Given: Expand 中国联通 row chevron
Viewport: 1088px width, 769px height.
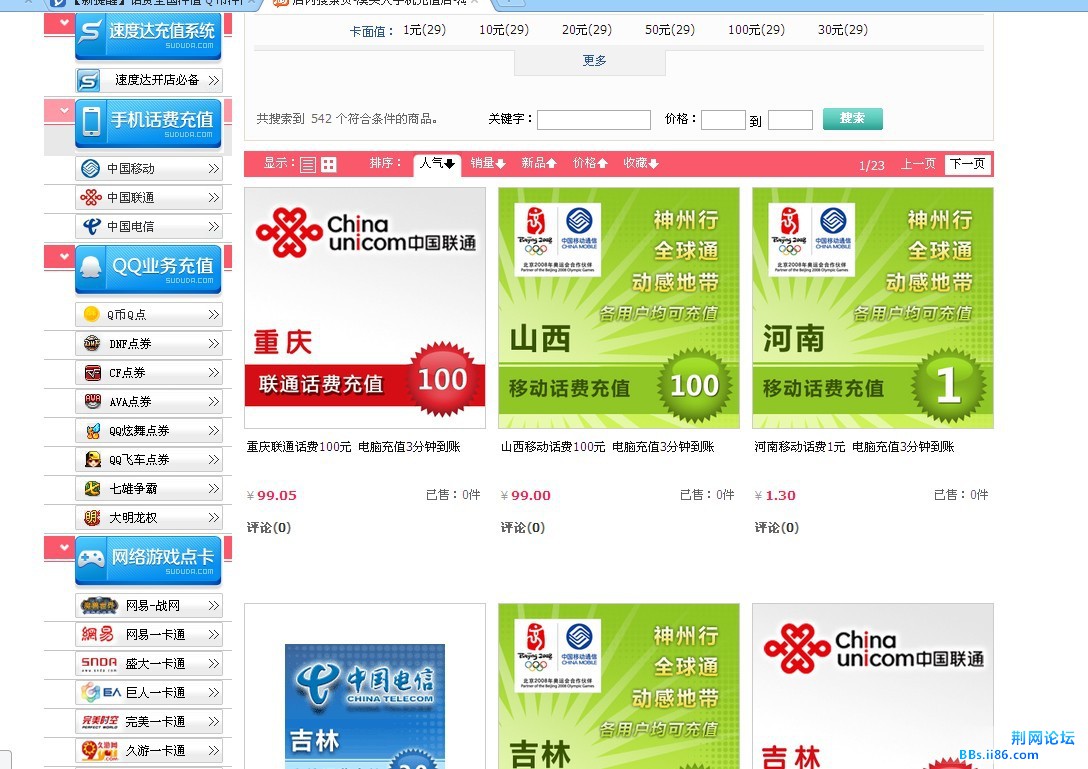Looking at the screenshot, I should click(214, 198).
